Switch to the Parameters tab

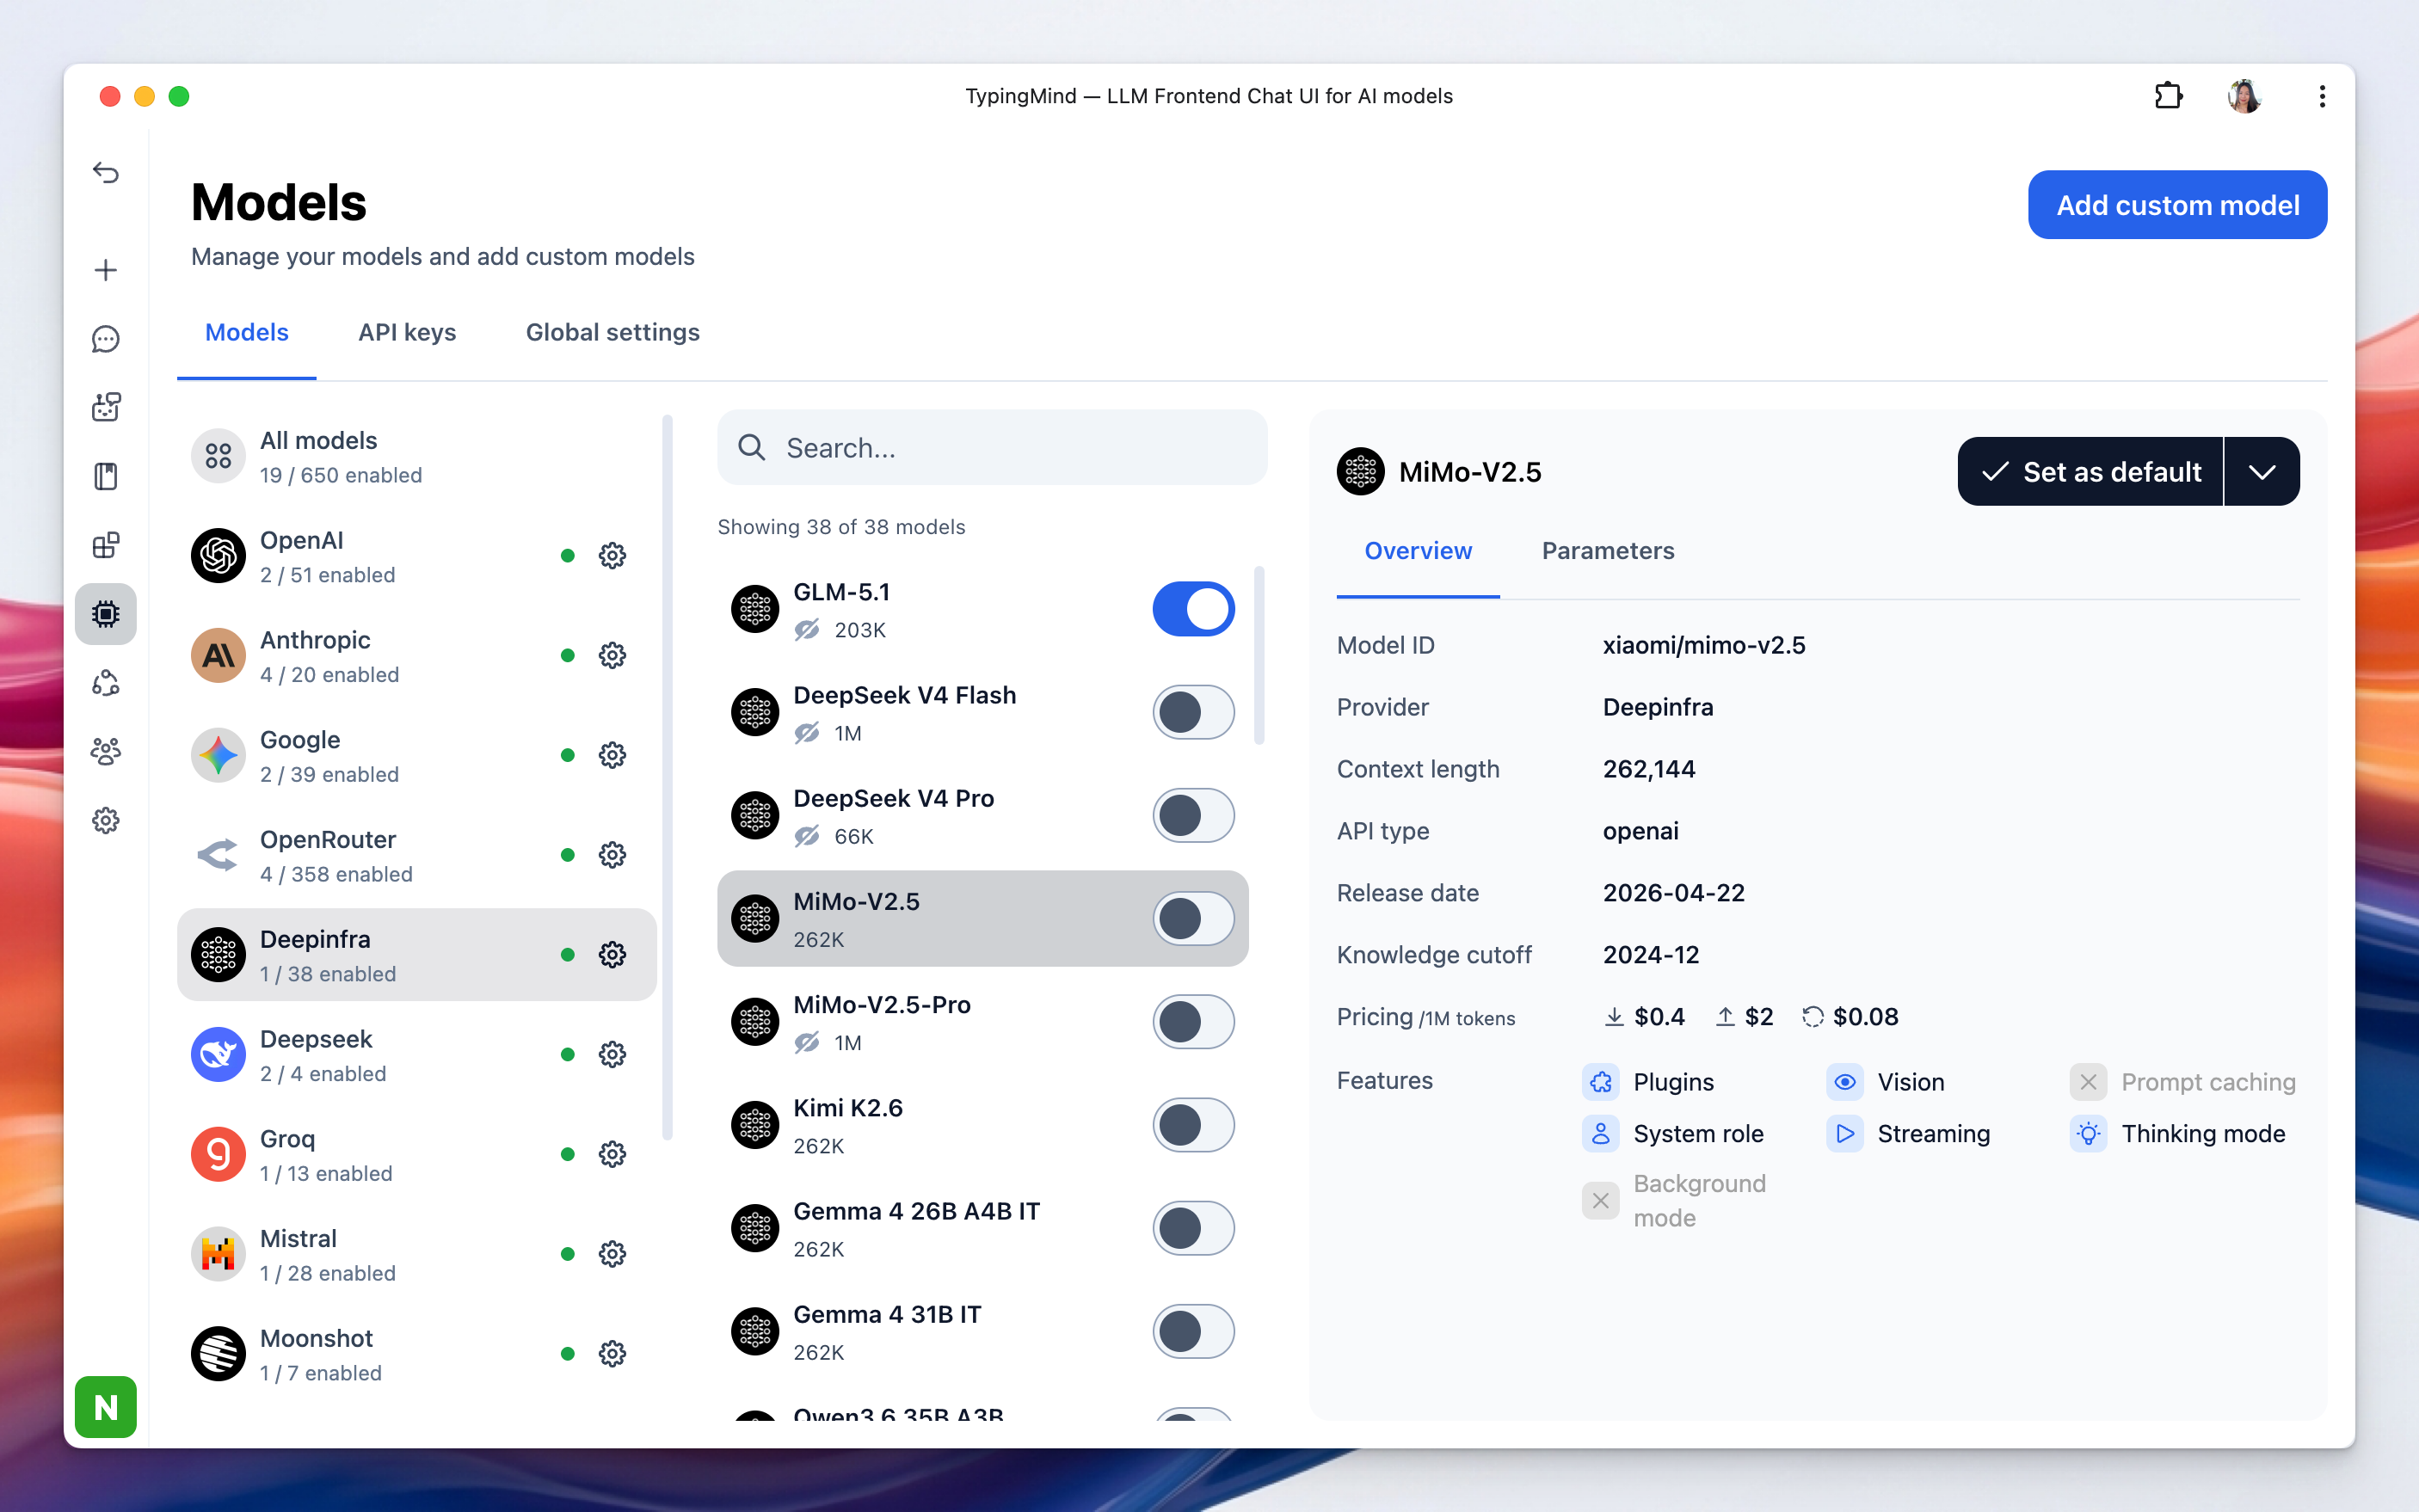coord(1608,551)
